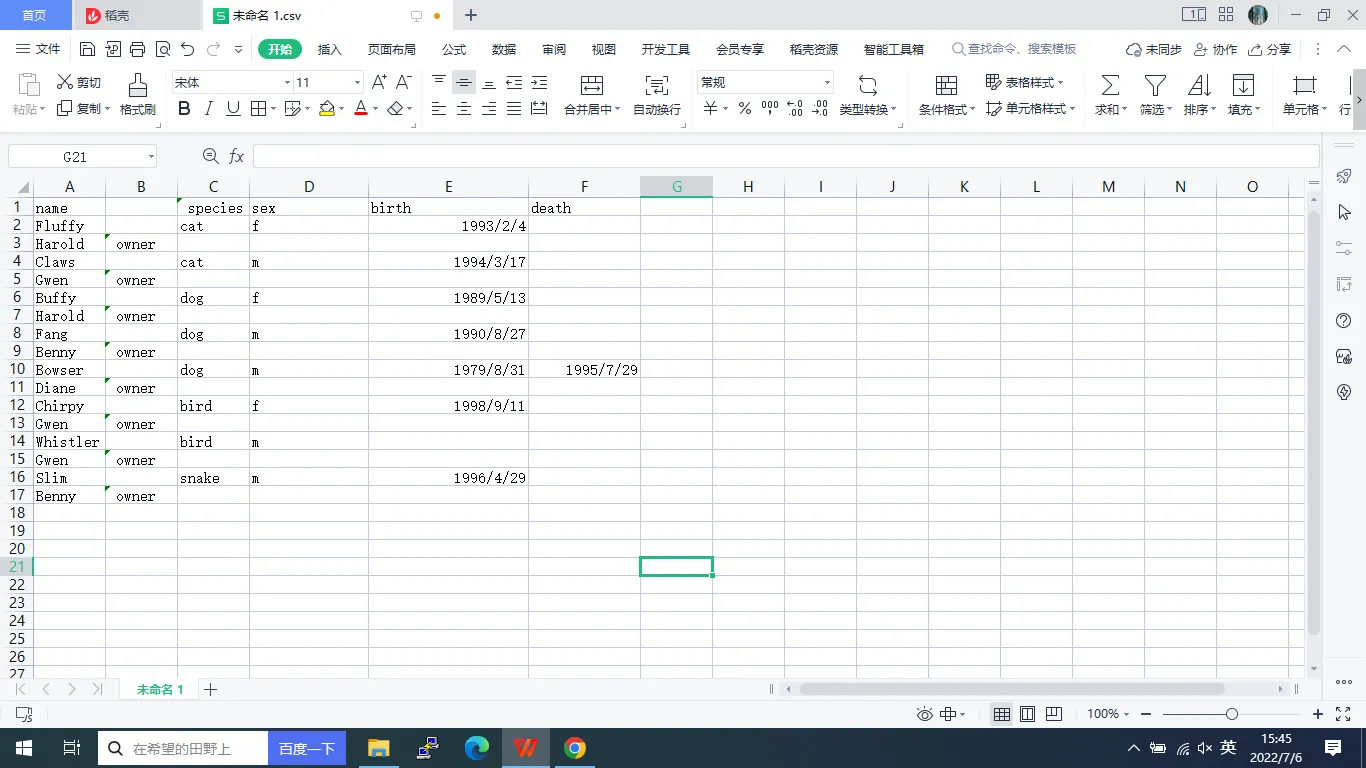Click the Sum (求和) sigma icon
Screen dimensions: 1366x768
pyautogui.click(x=1110, y=85)
